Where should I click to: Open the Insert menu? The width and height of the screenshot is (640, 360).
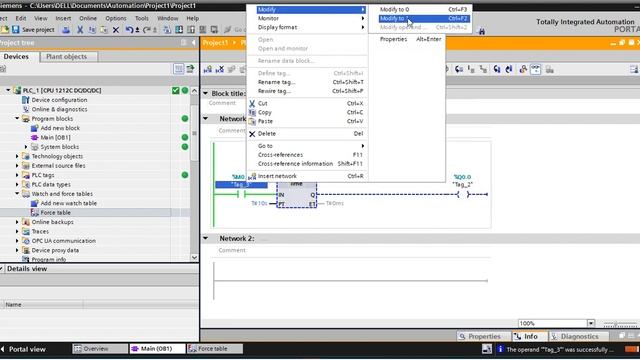tap(63, 18)
